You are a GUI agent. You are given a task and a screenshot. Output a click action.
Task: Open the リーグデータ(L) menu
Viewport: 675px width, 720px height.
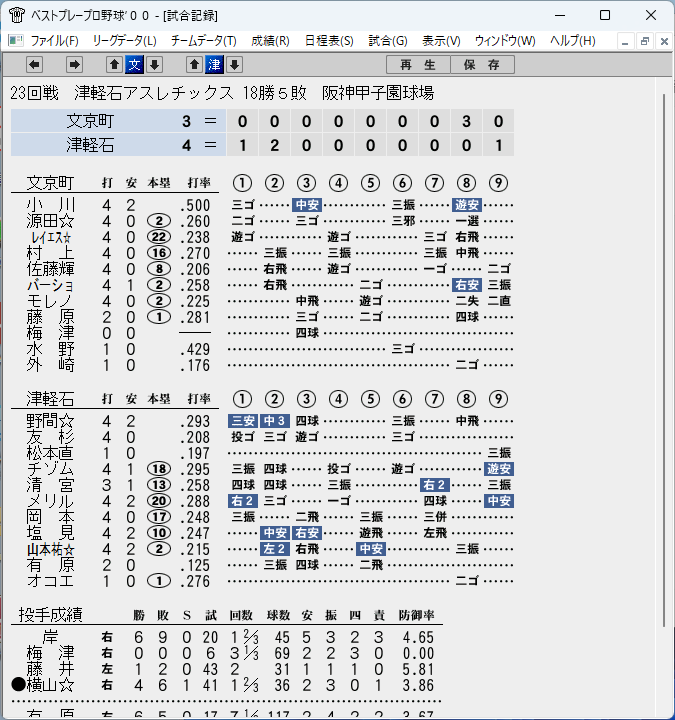pyautogui.click(x=124, y=41)
